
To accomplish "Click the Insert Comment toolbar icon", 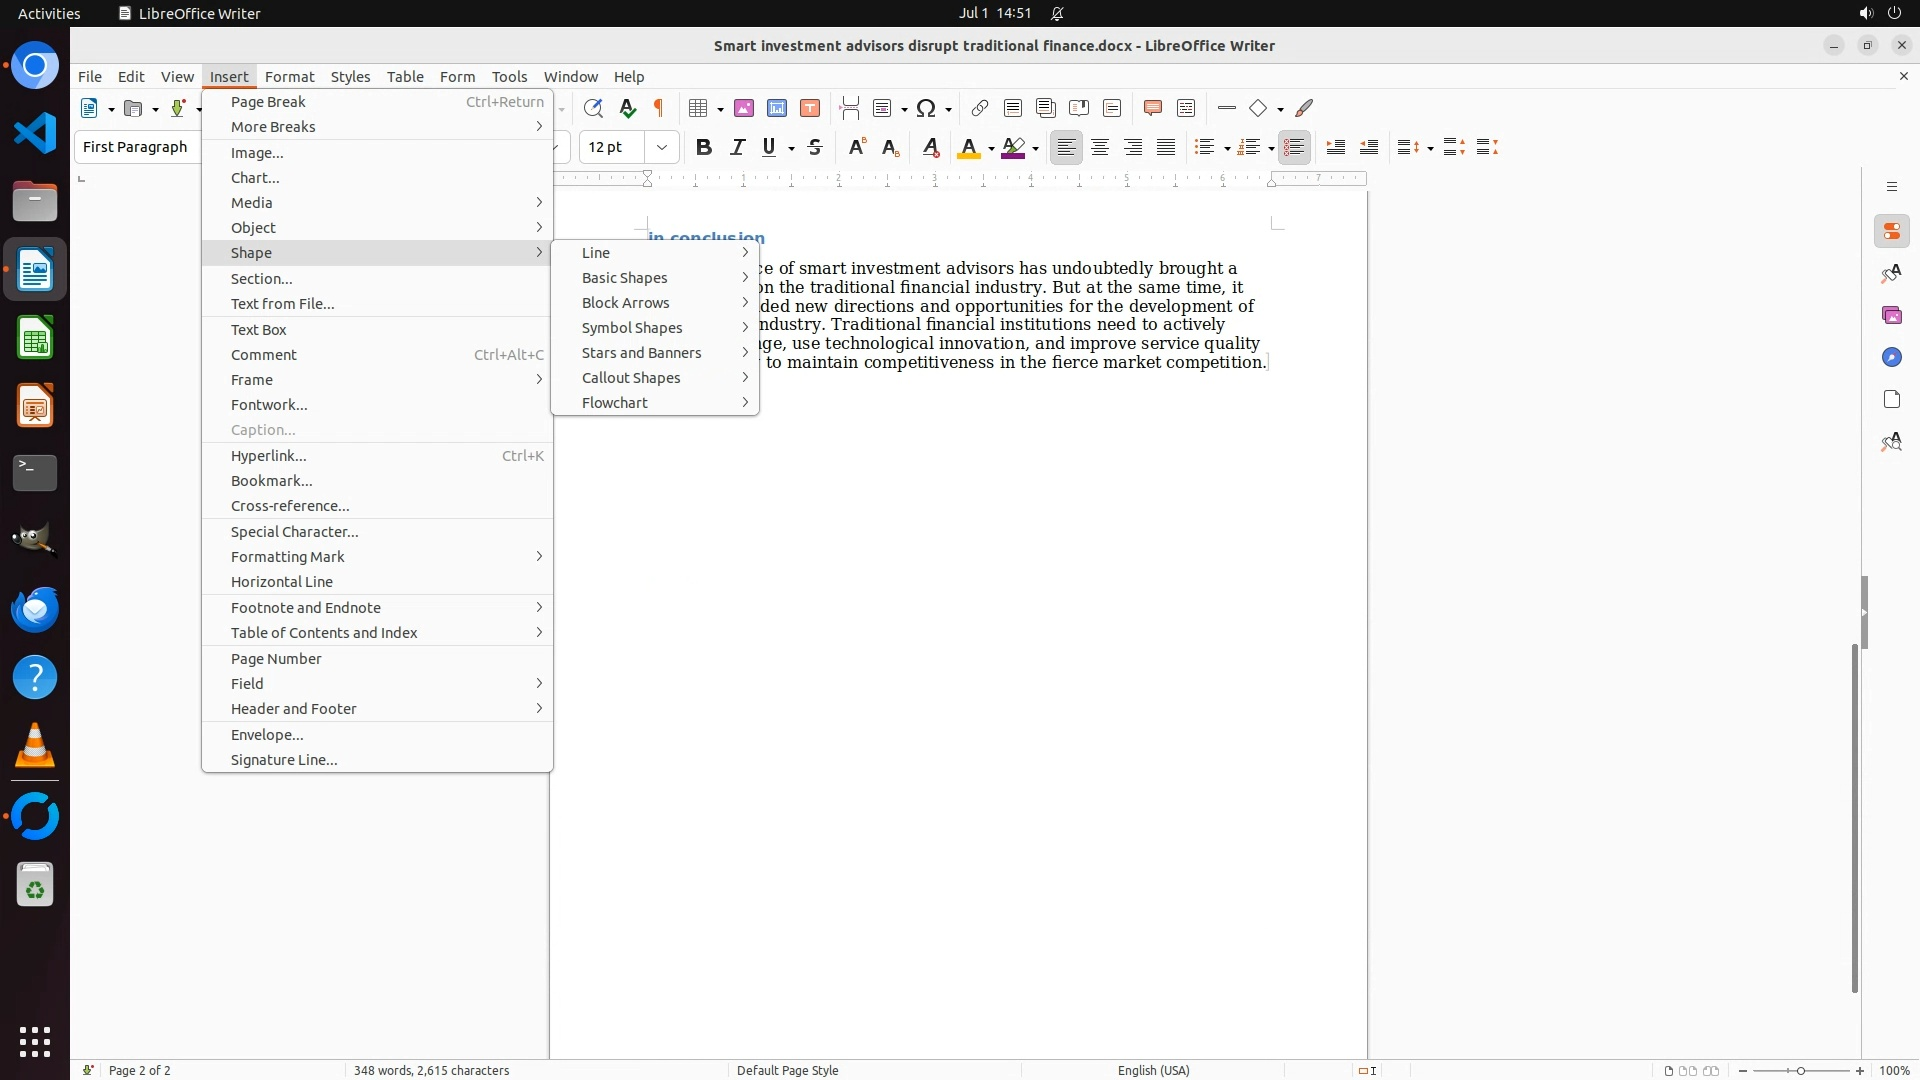I will [x=1152, y=108].
